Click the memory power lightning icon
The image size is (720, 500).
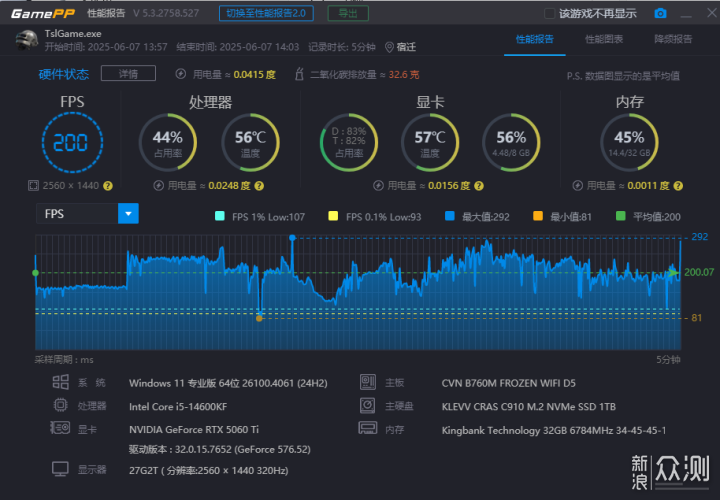click(x=578, y=185)
